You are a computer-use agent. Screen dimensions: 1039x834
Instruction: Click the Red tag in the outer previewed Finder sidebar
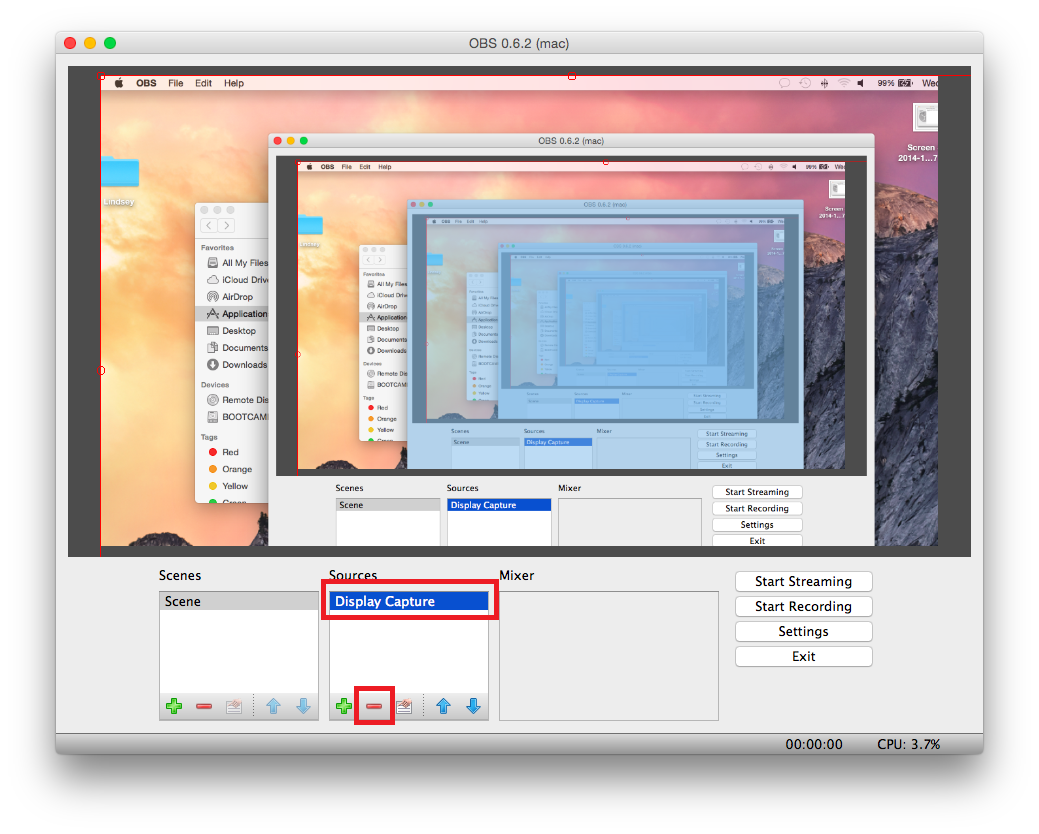(223, 452)
